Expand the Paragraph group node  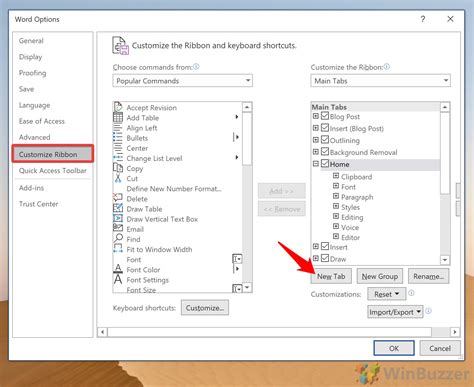[x=336, y=196]
